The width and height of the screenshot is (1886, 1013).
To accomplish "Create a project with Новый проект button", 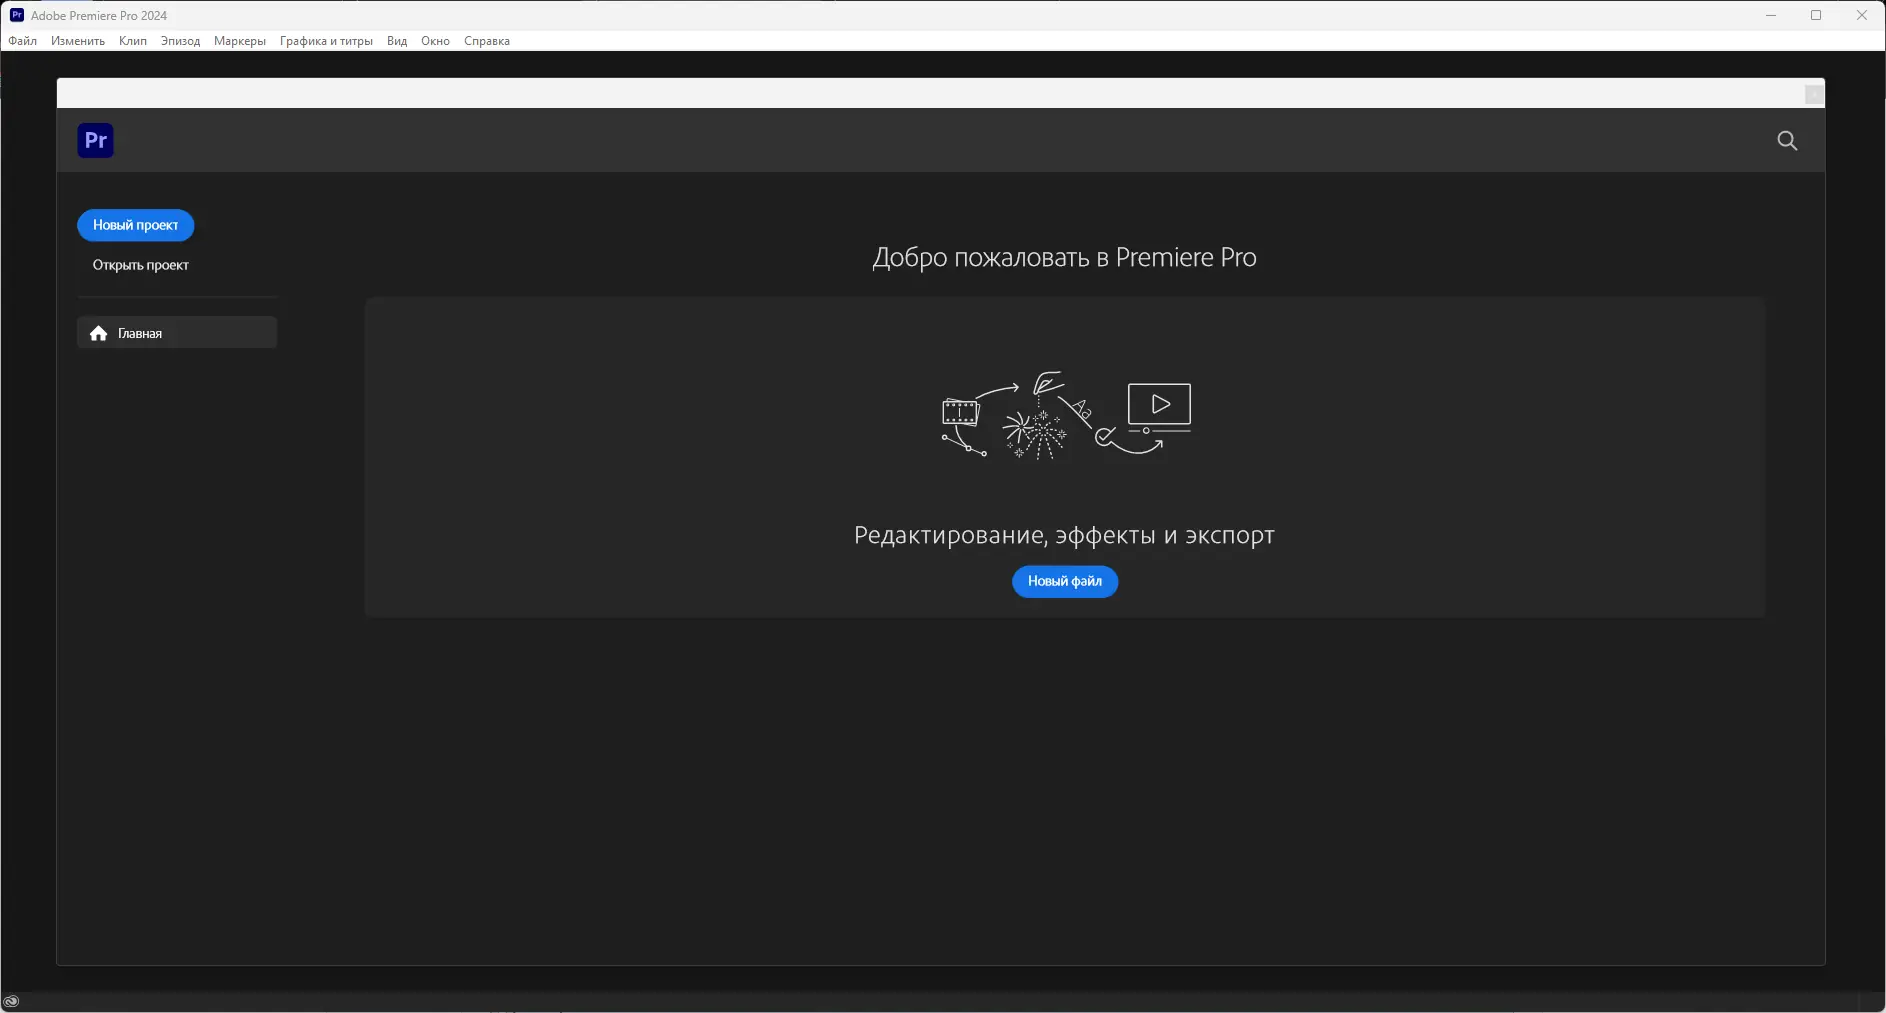I will [x=136, y=225].
